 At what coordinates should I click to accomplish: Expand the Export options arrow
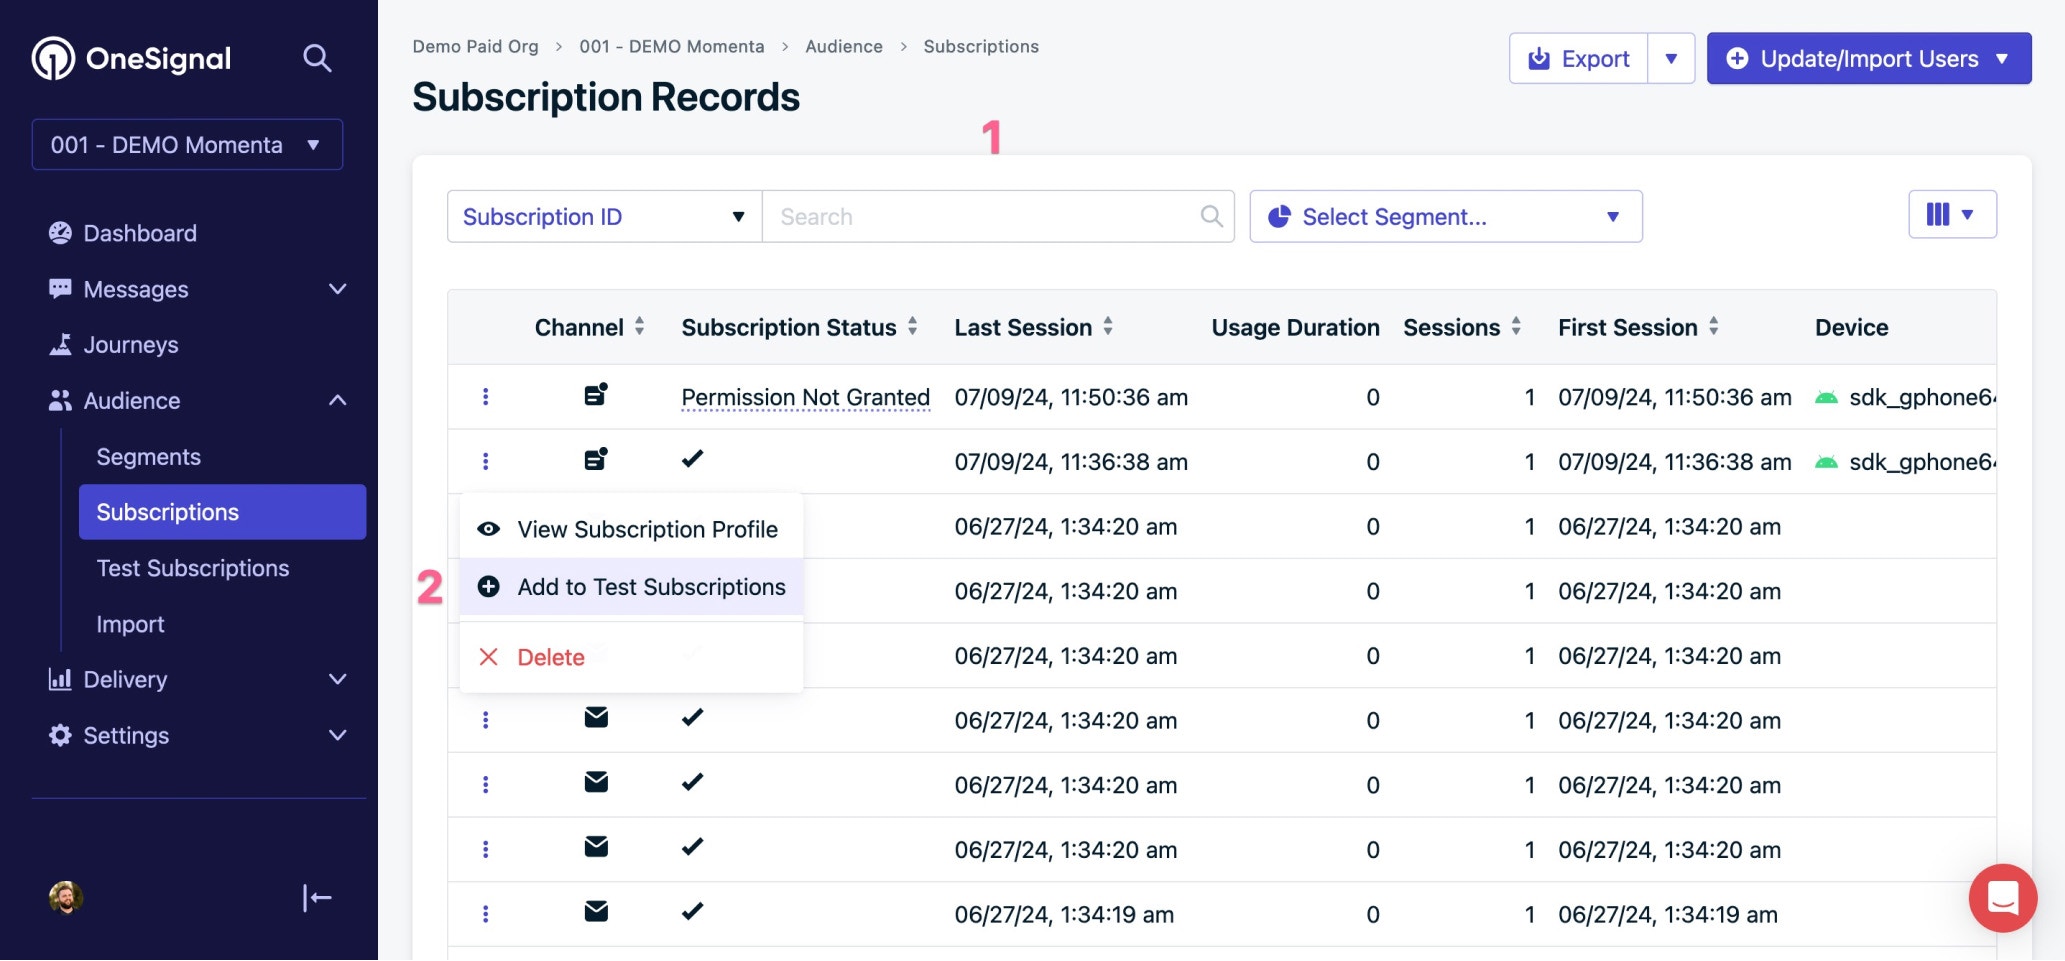point(1671,58)
